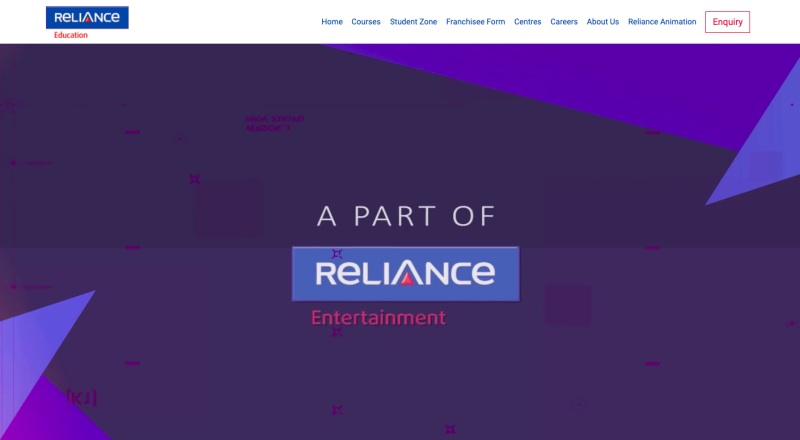Open the Home page

(x=332, y=22)
